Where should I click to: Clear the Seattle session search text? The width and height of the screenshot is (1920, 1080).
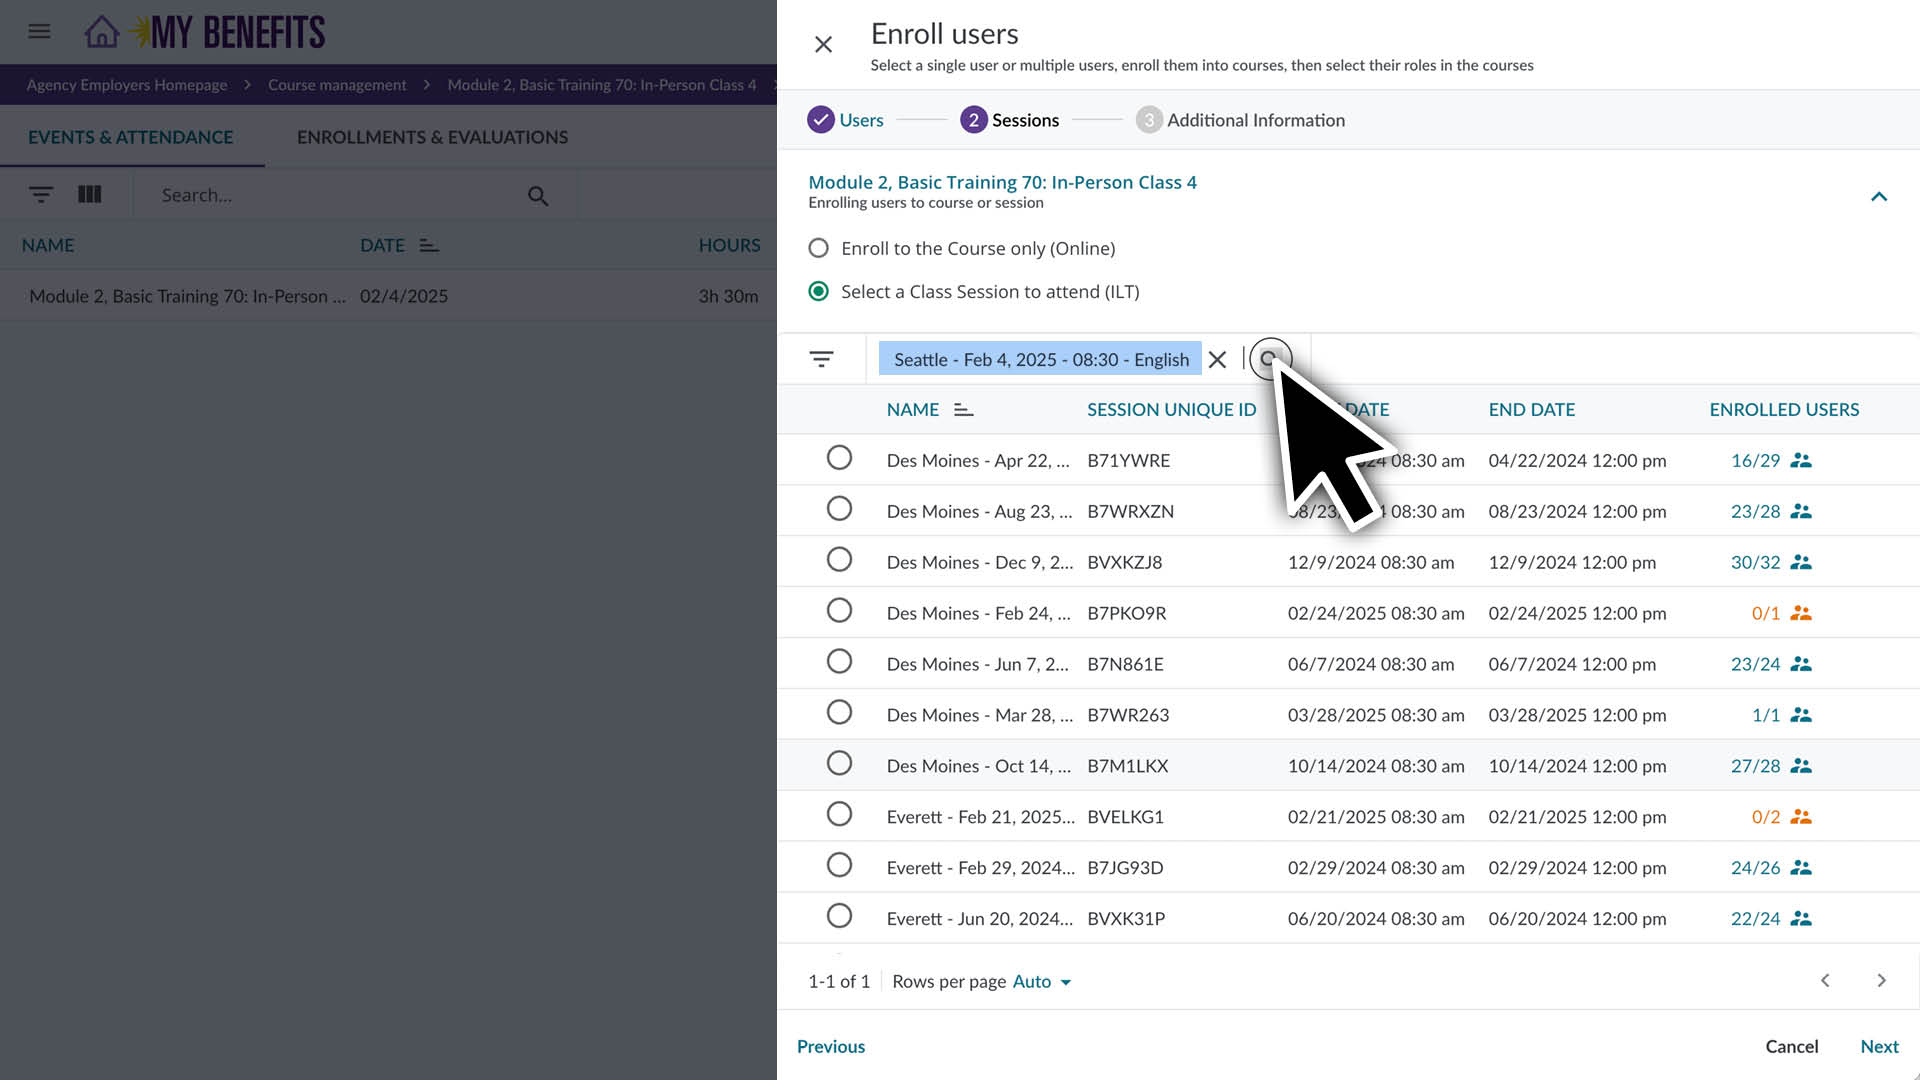(x=1217, y=359)
